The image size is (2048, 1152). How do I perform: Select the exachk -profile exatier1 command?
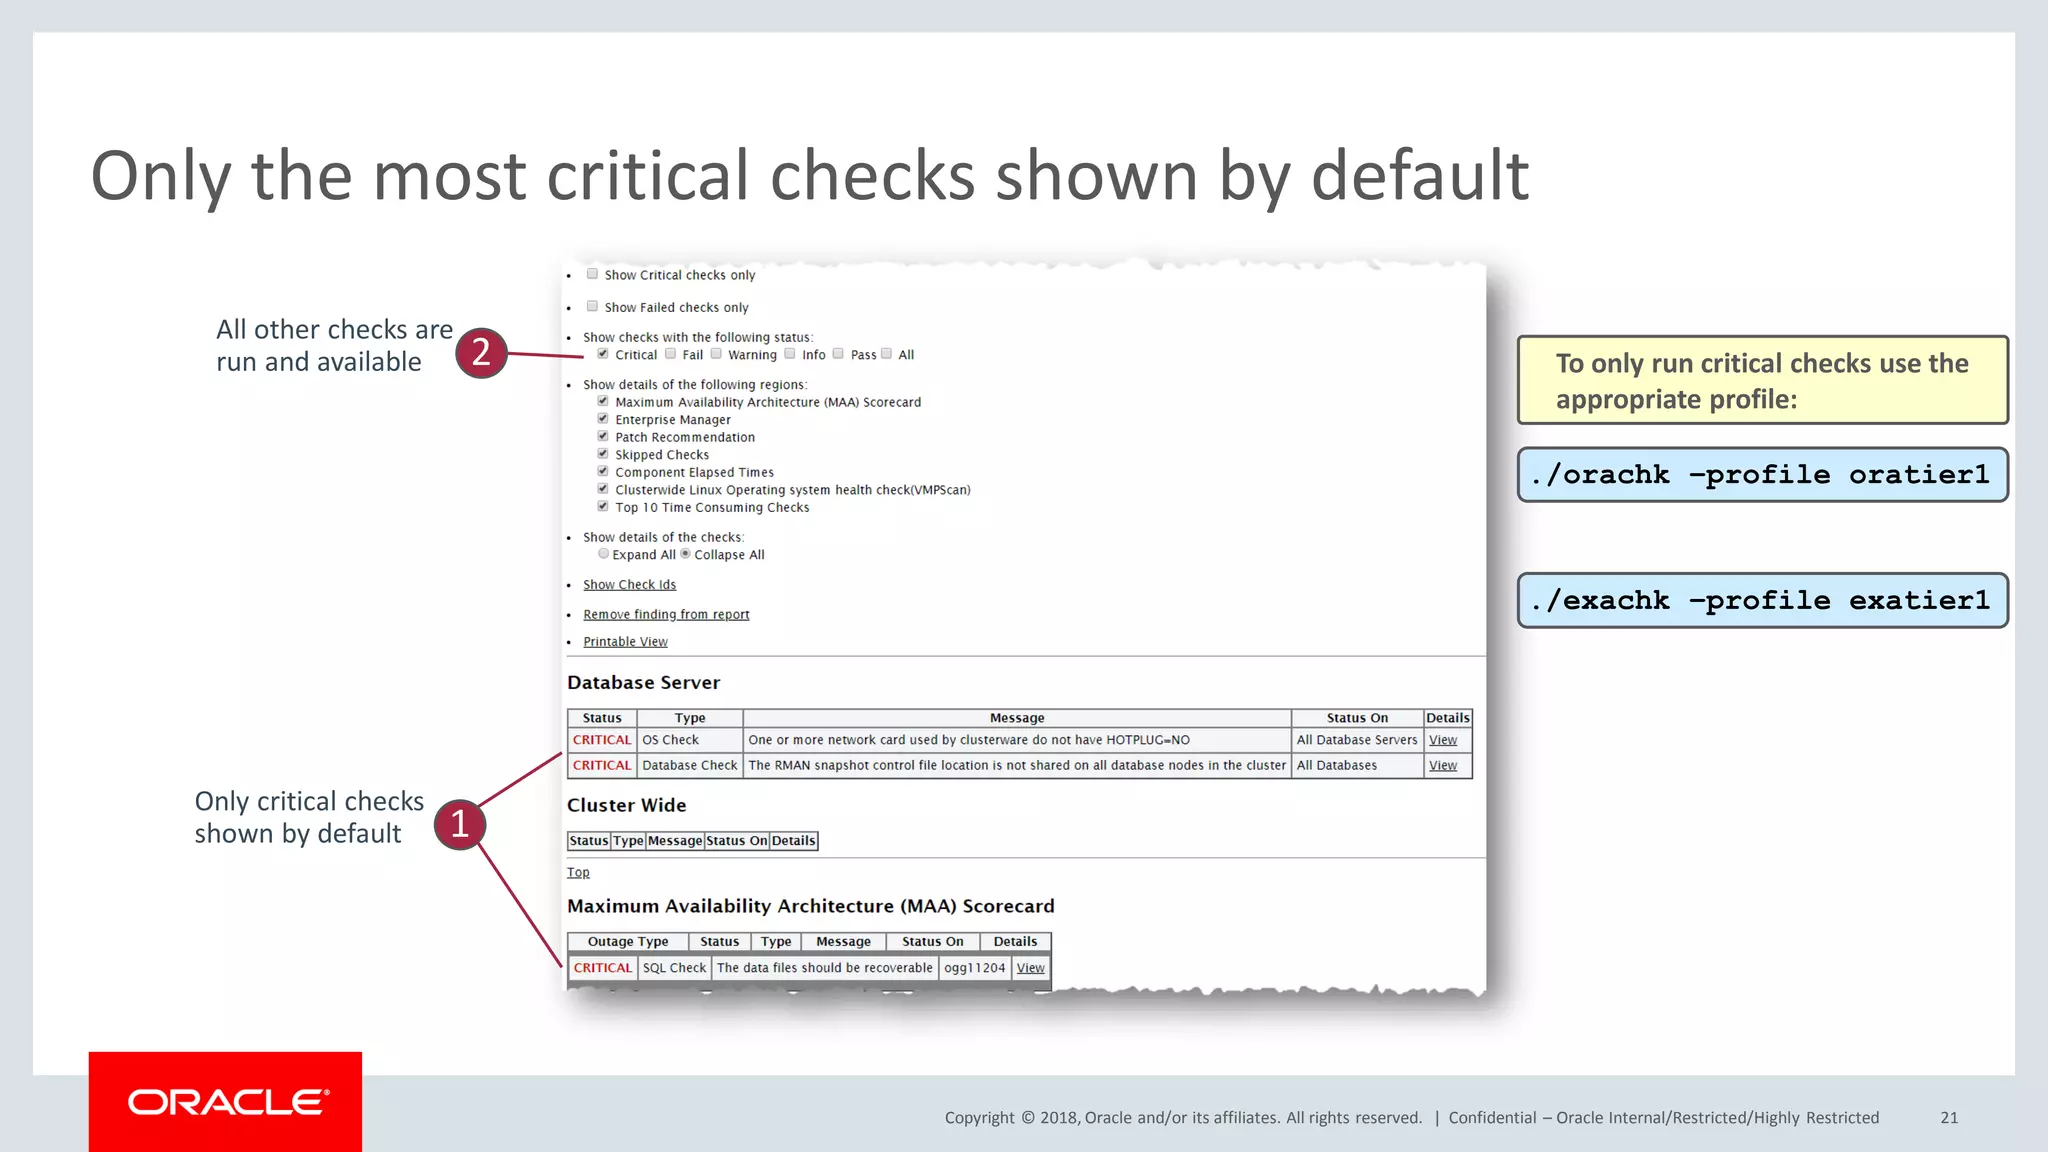pos(1762,601)
